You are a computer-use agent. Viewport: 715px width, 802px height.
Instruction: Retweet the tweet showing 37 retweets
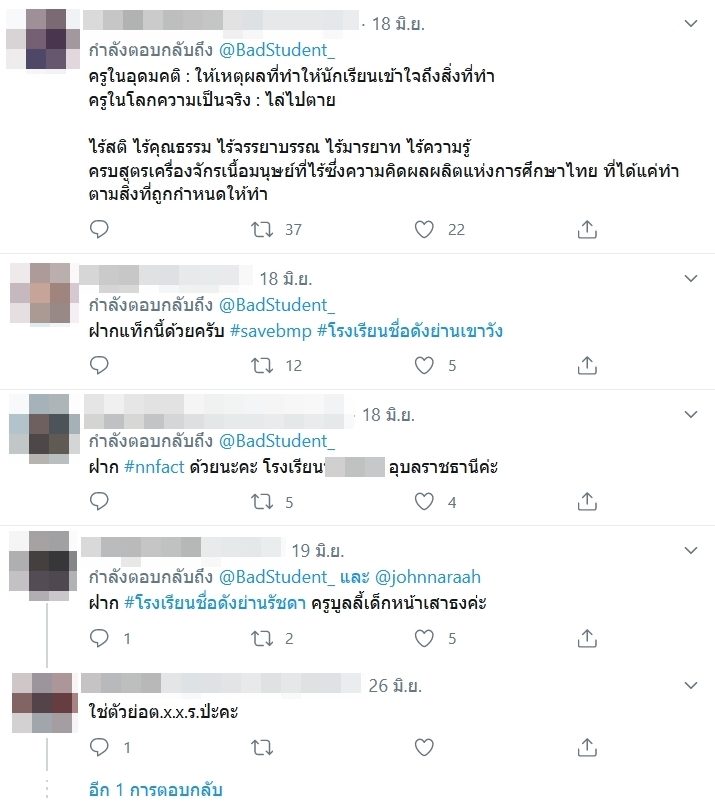click(x=262, y=229)
